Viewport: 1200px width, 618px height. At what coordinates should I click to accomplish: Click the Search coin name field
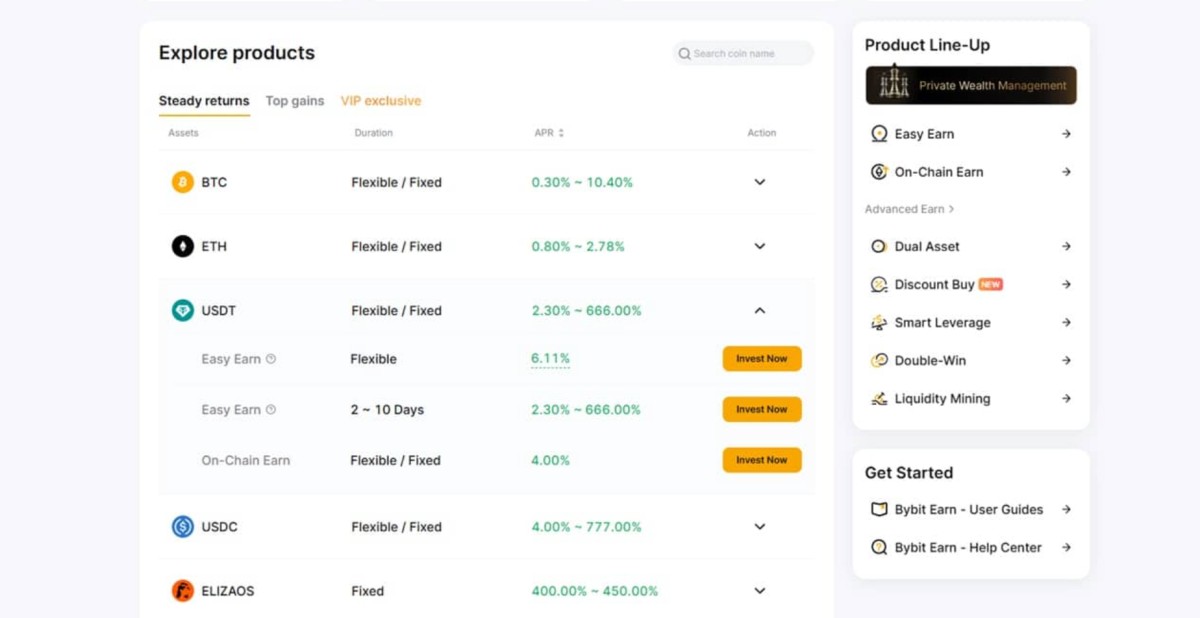(x=745, y=54)
